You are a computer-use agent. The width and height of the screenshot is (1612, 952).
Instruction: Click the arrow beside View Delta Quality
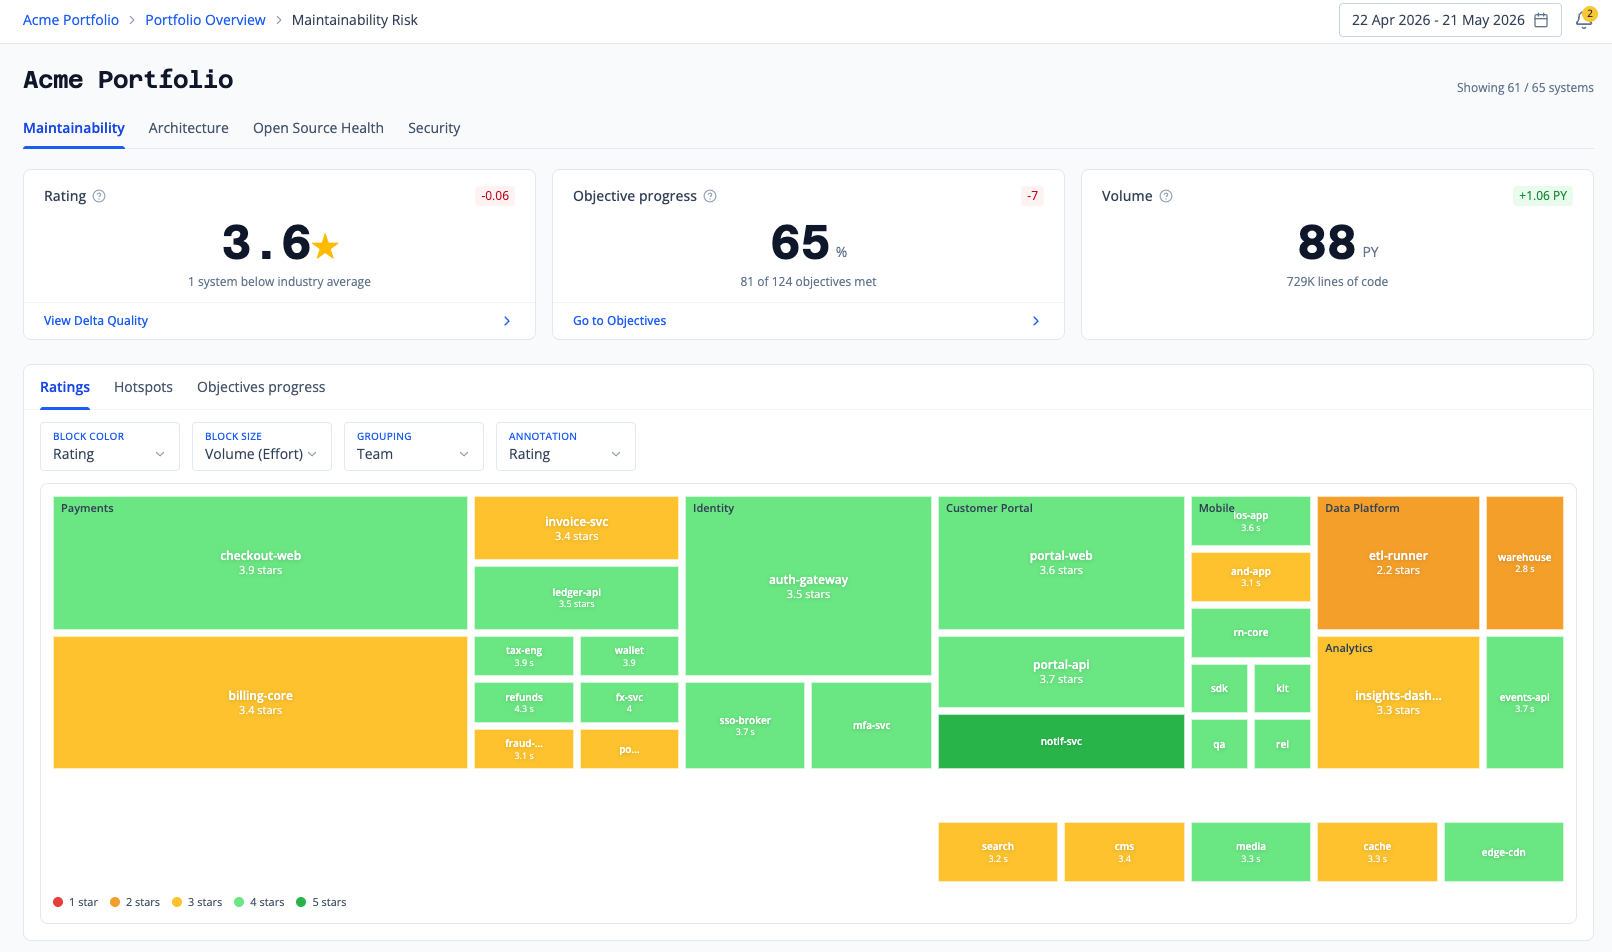pos(507,321)
